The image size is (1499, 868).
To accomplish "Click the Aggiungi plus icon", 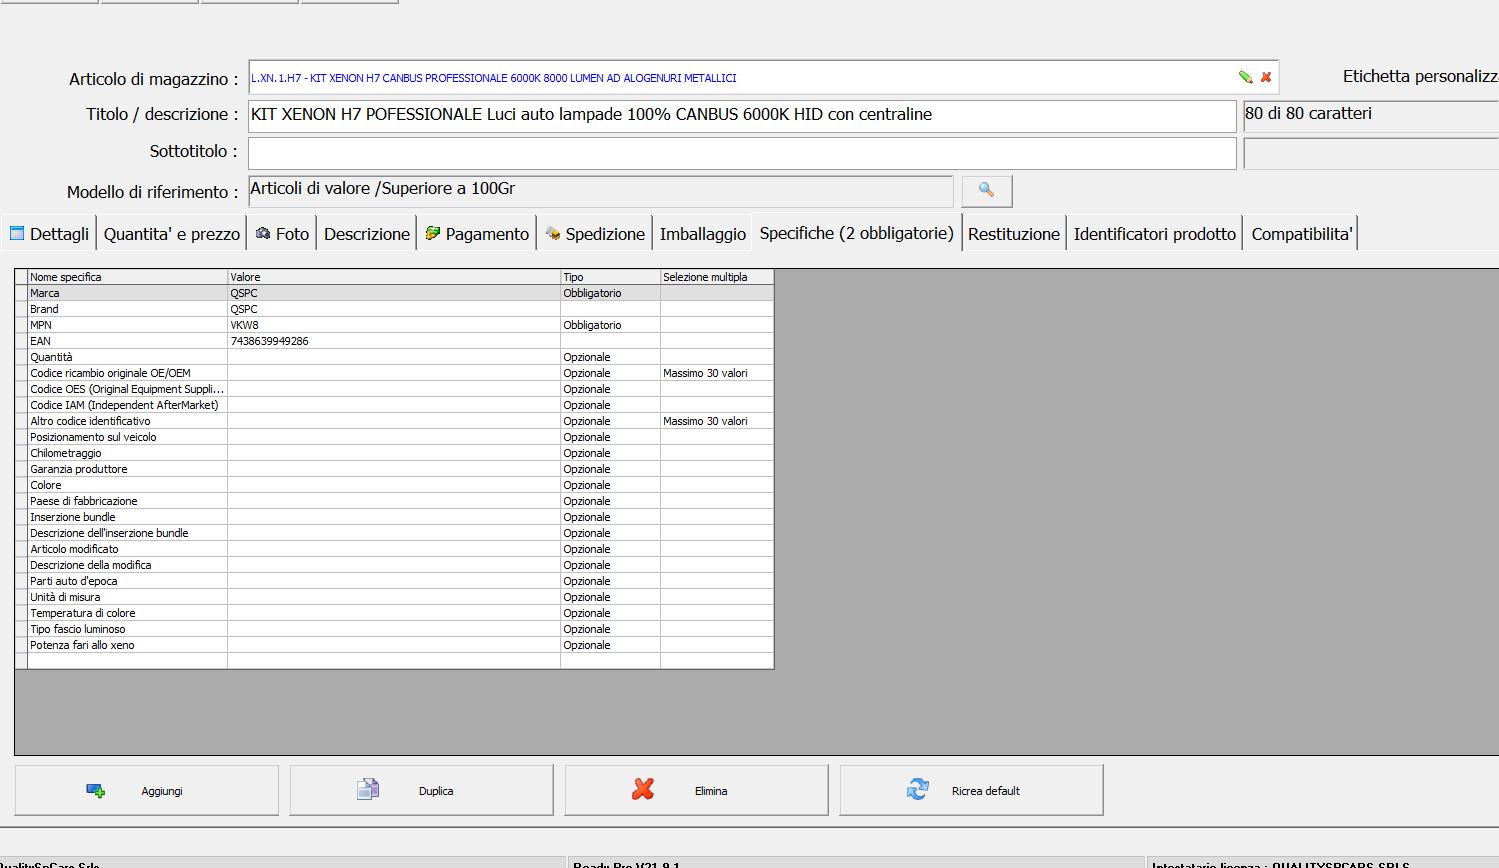I will (x=96, y=791).
